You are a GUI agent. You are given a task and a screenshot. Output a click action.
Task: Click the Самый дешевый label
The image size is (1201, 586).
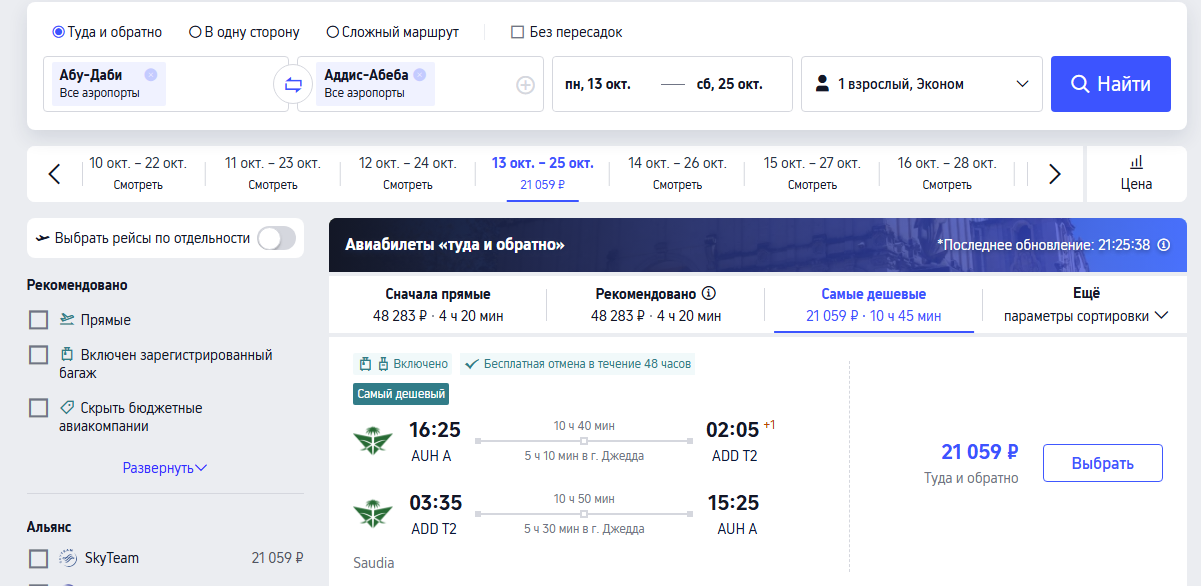401,394
